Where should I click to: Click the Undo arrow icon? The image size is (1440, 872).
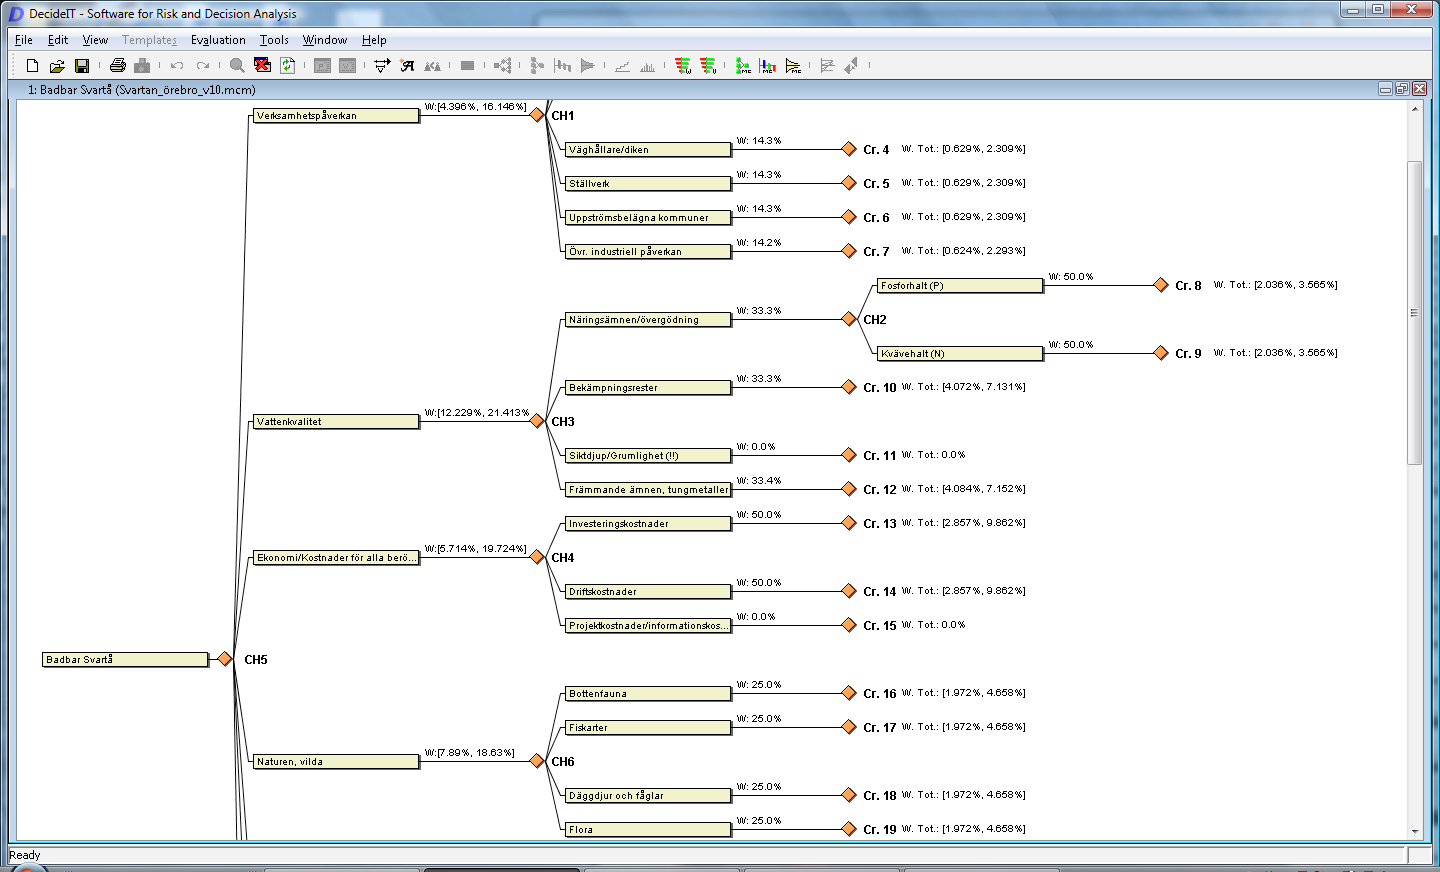point(177,66)
